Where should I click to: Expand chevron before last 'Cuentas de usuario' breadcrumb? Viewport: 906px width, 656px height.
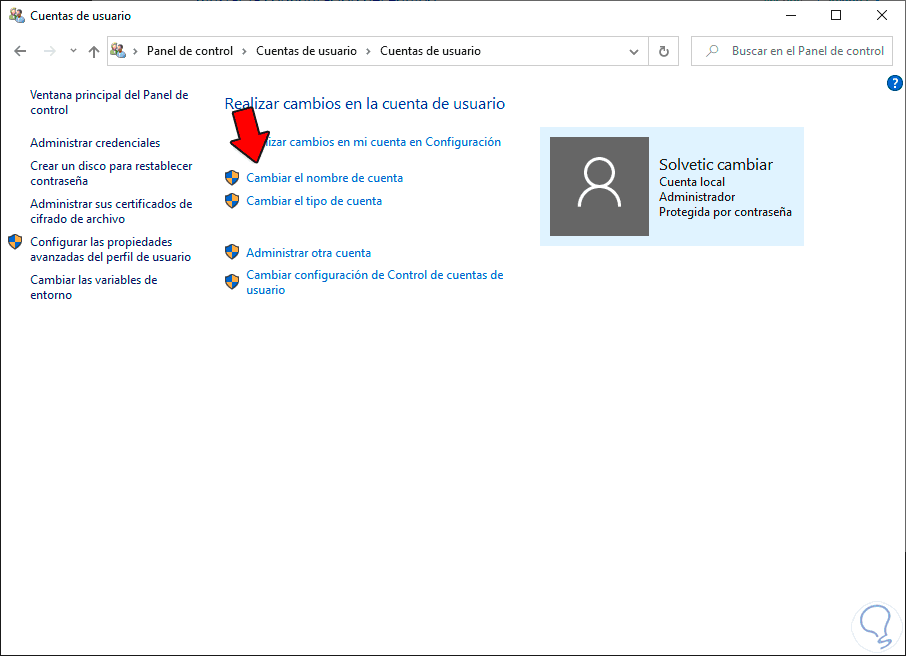(x=368, y=51)
